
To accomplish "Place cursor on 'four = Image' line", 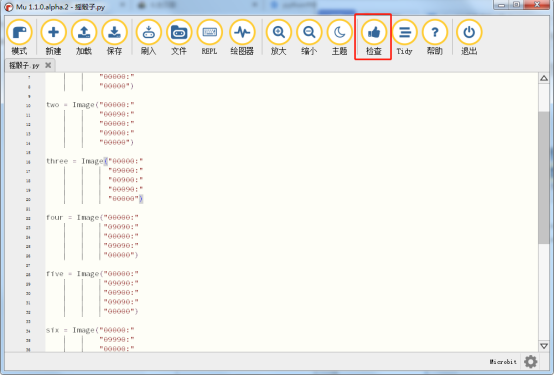I will [x=93, y=217].
